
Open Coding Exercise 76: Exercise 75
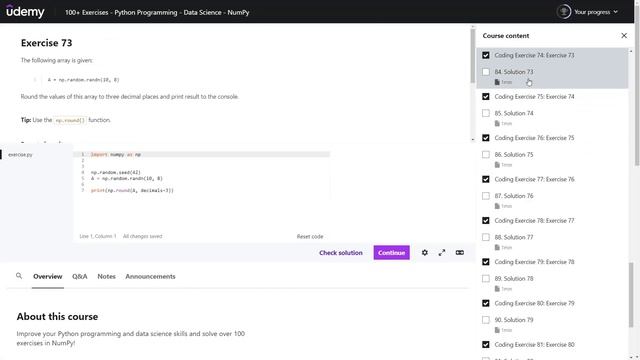click(534, 138)
